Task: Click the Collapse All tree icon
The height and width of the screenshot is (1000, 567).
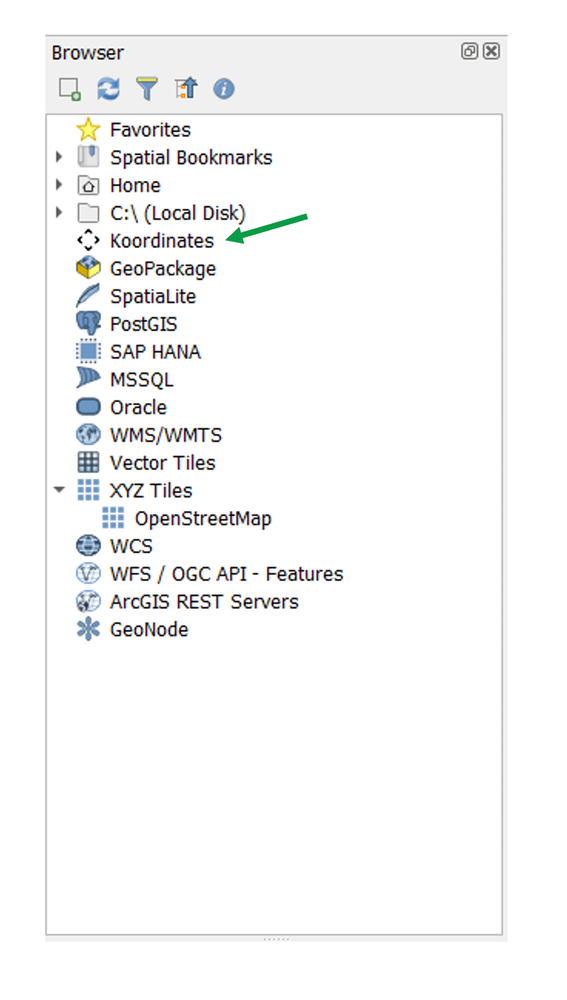Action: click(x=186, y=89)
